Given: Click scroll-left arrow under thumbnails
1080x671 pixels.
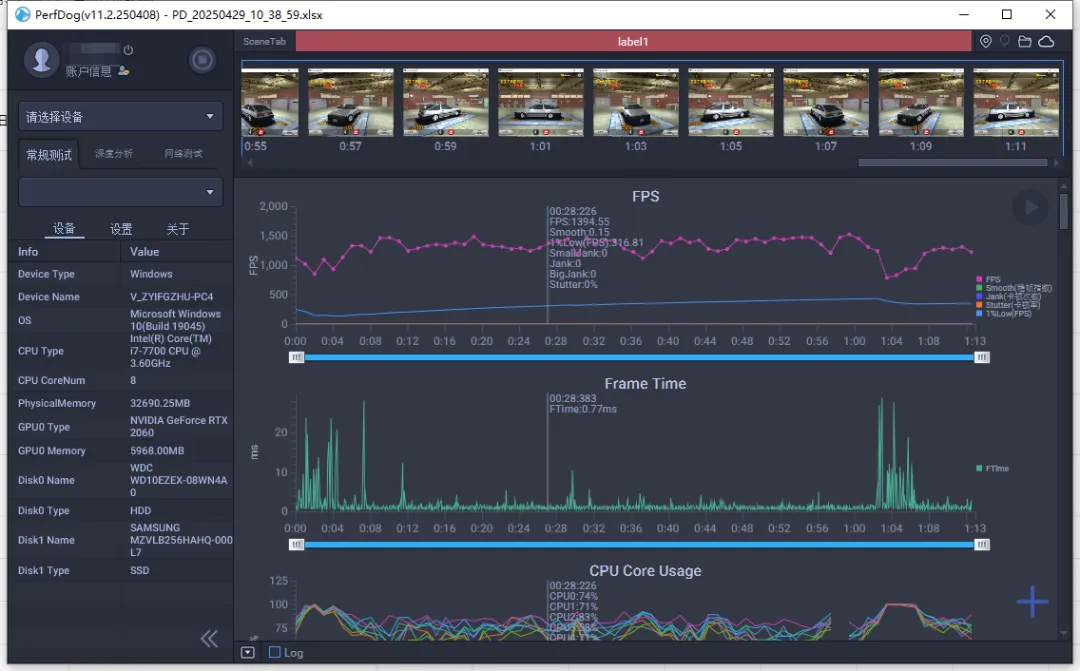Looking at the screenshot, I should click(250, 163).
